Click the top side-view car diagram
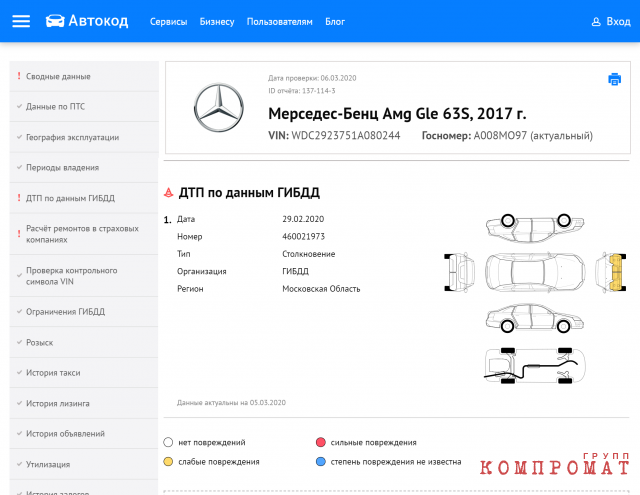The image size is (640, 495). pyautogui.click(x=535, y=228)
